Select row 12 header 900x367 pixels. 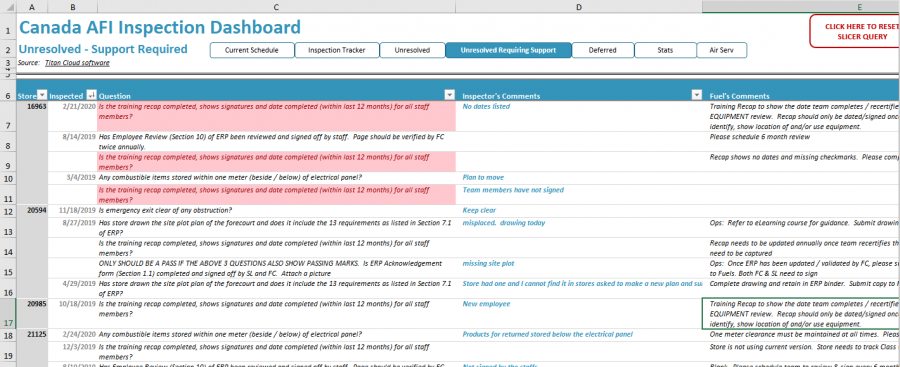coord(8,212)
